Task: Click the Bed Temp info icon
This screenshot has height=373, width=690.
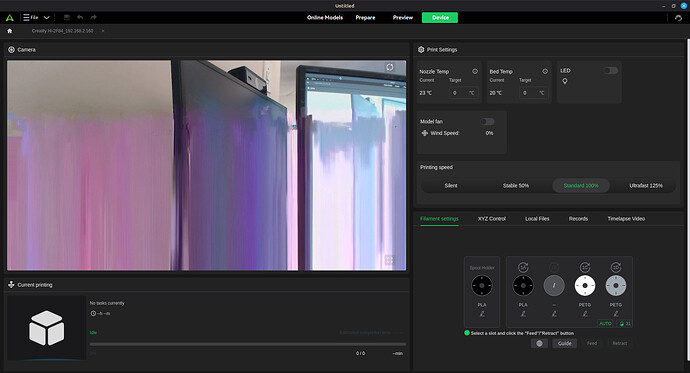Action: pos(545,71)
